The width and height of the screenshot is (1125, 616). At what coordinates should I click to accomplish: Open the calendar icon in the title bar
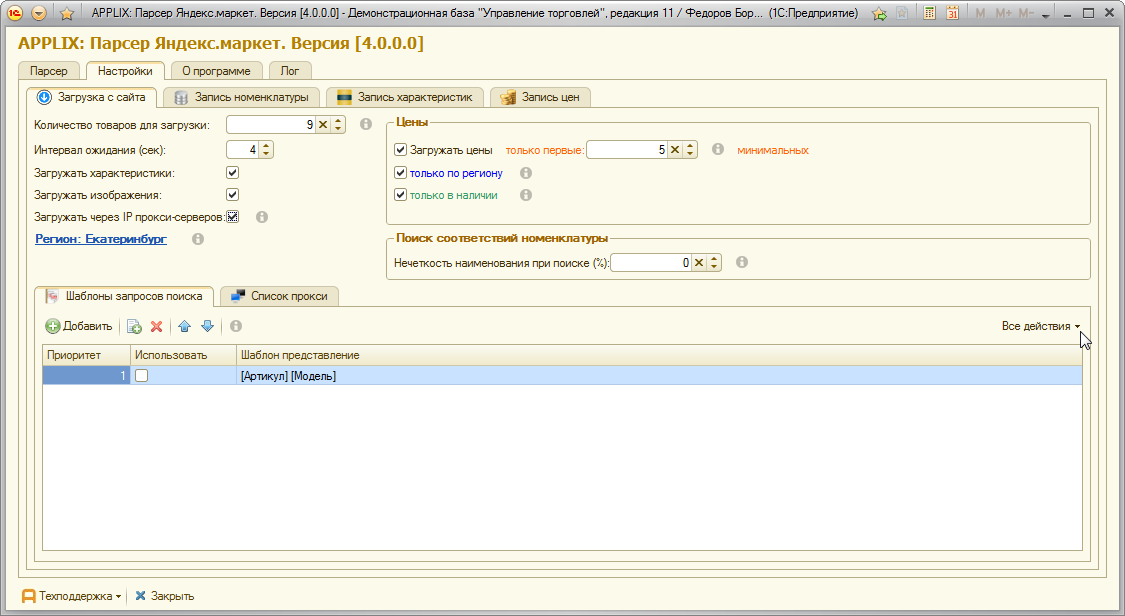click(952, 13)
